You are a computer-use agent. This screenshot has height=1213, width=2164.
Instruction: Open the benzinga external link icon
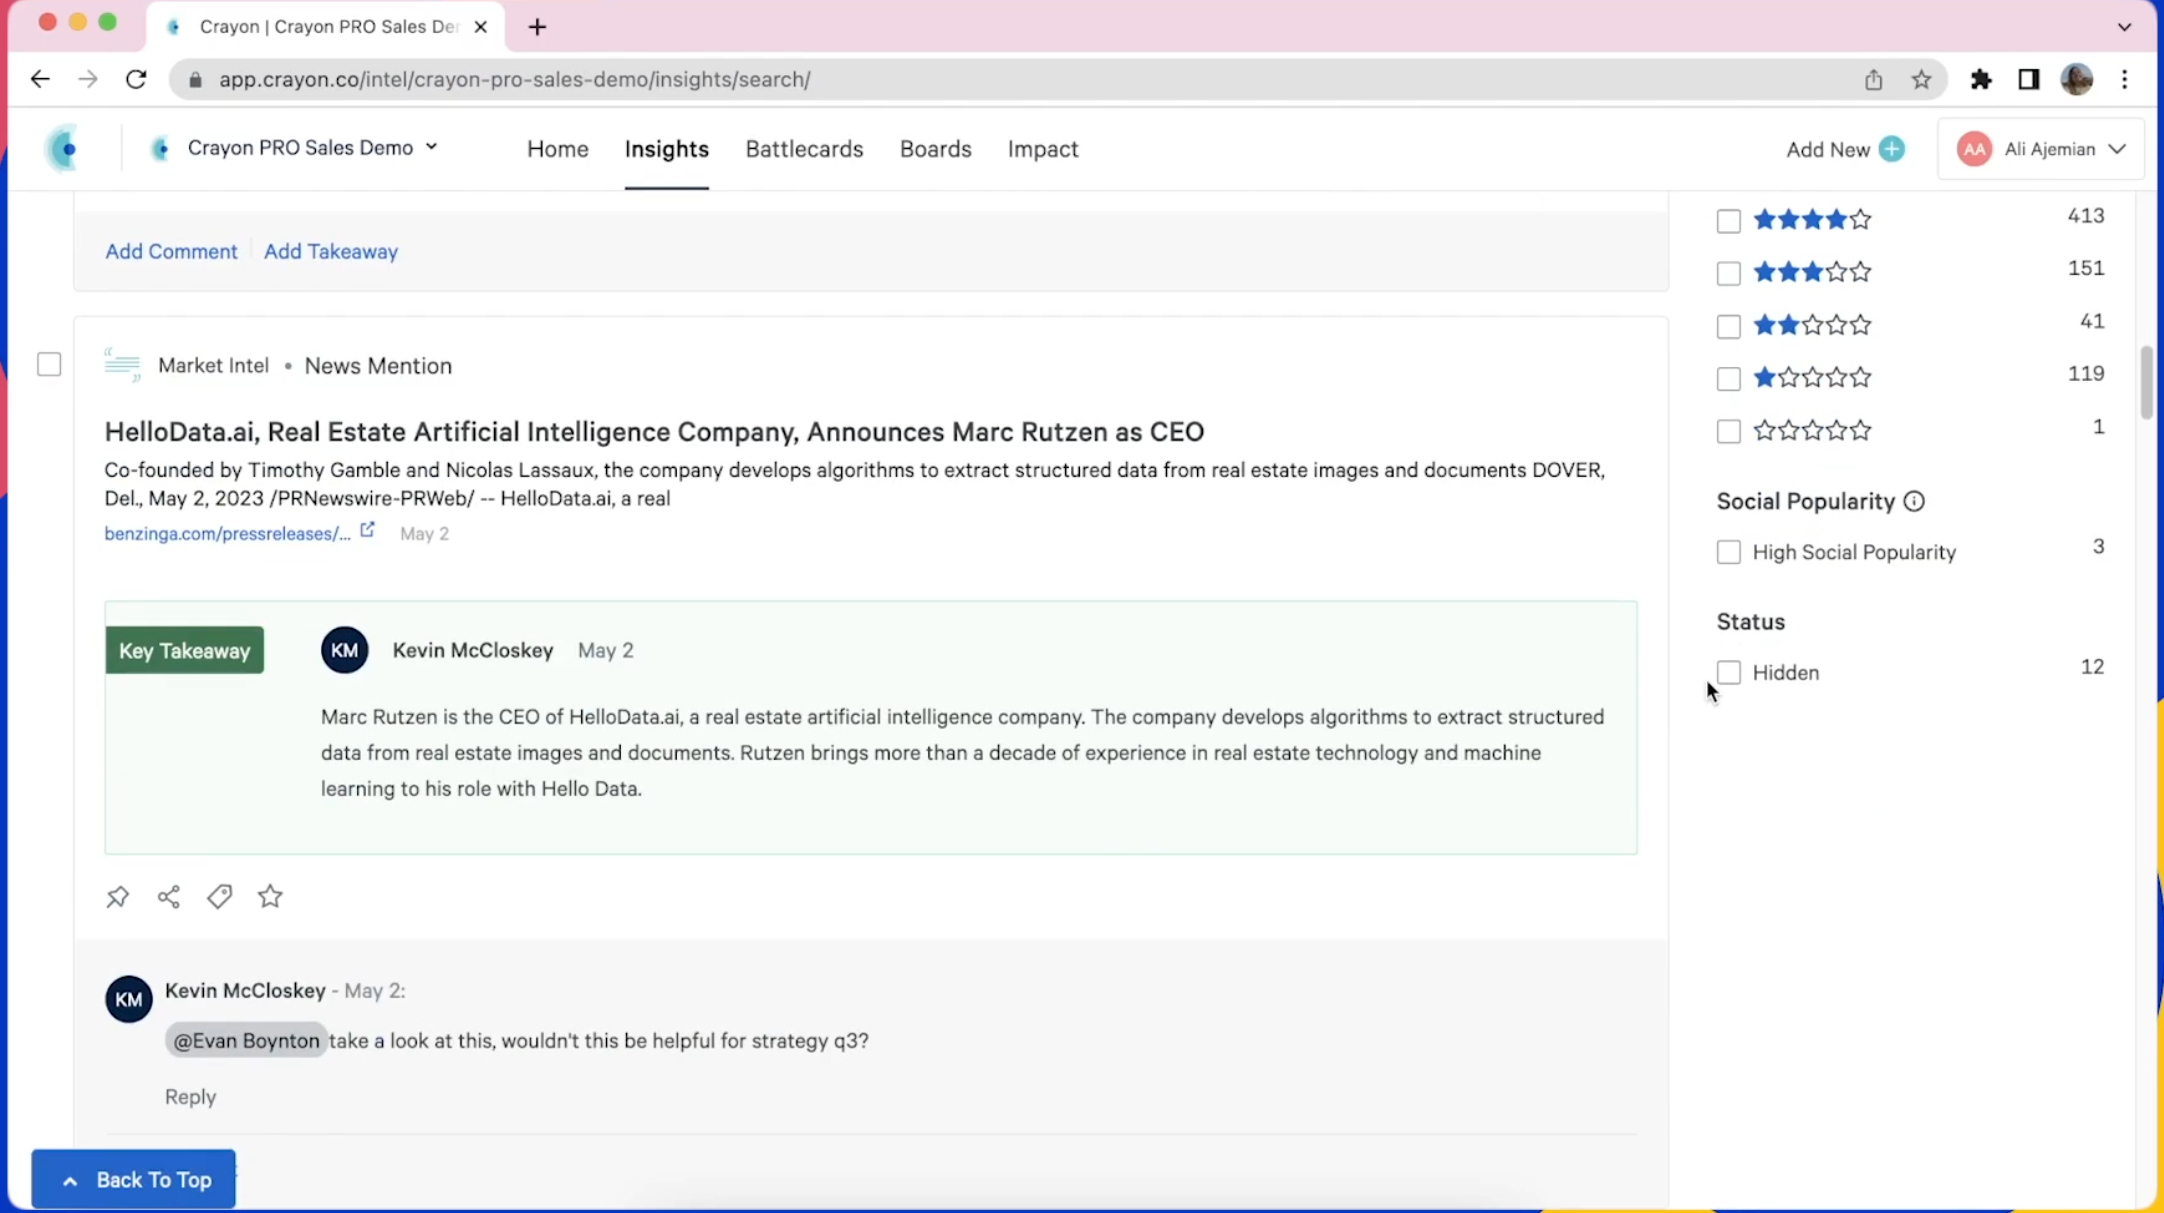point(368,531)
